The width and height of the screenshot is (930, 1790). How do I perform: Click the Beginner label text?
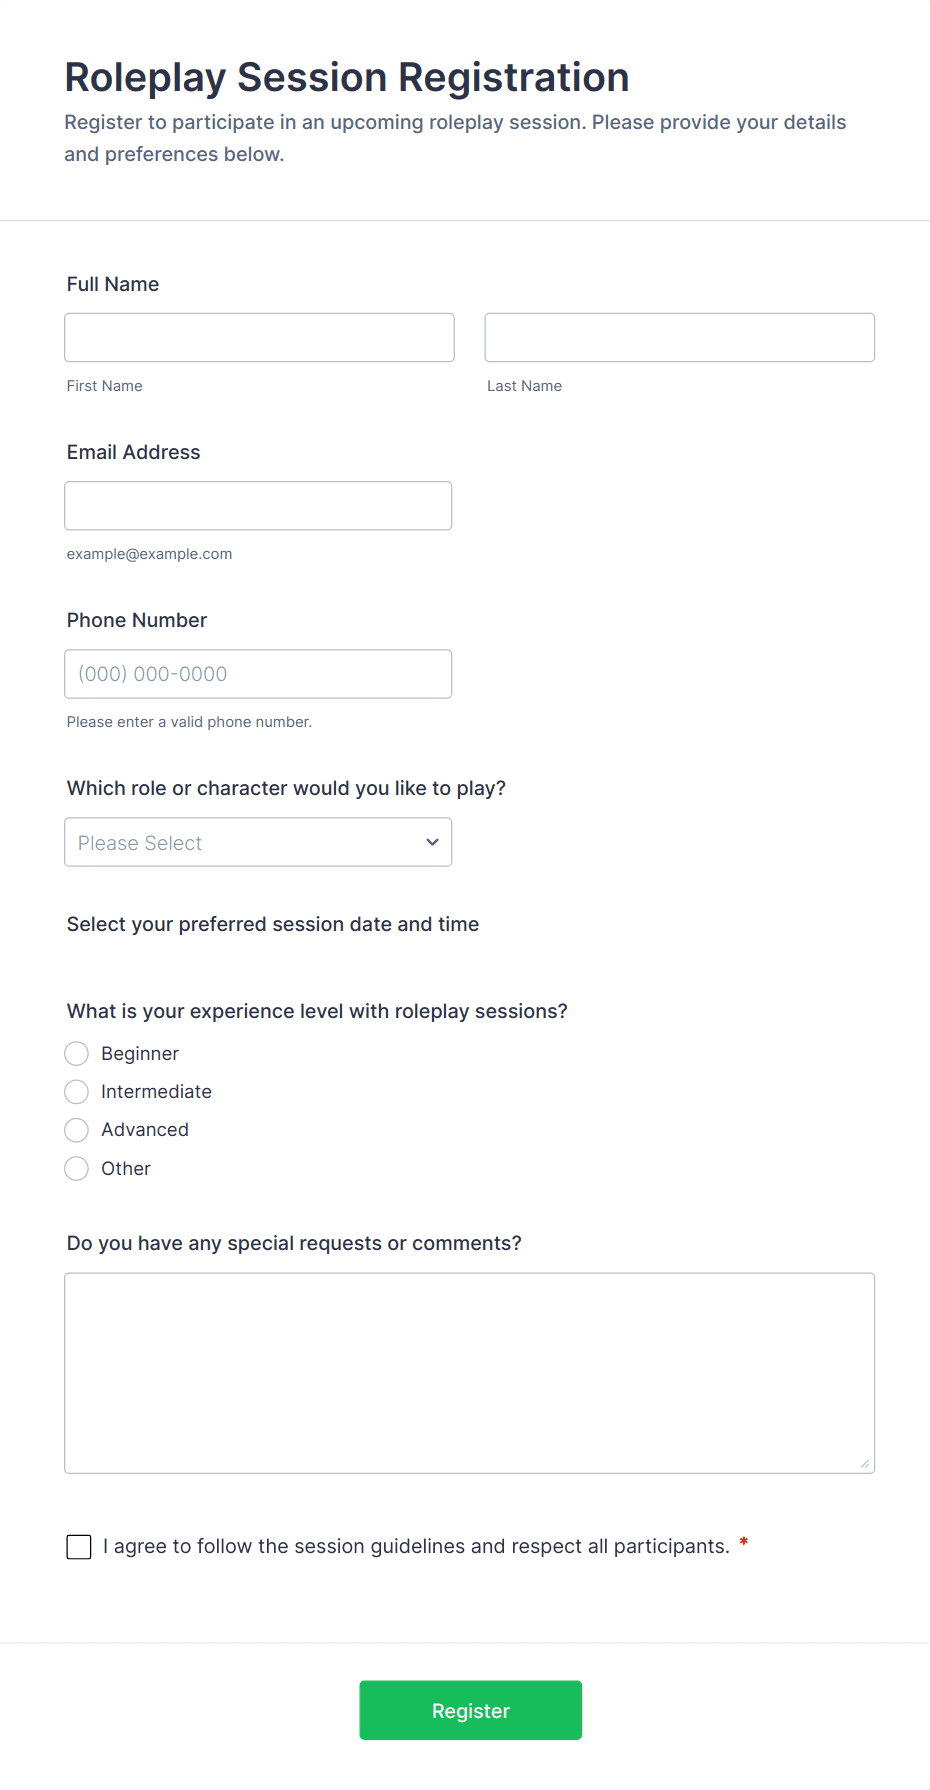[x=140, y=1054]
